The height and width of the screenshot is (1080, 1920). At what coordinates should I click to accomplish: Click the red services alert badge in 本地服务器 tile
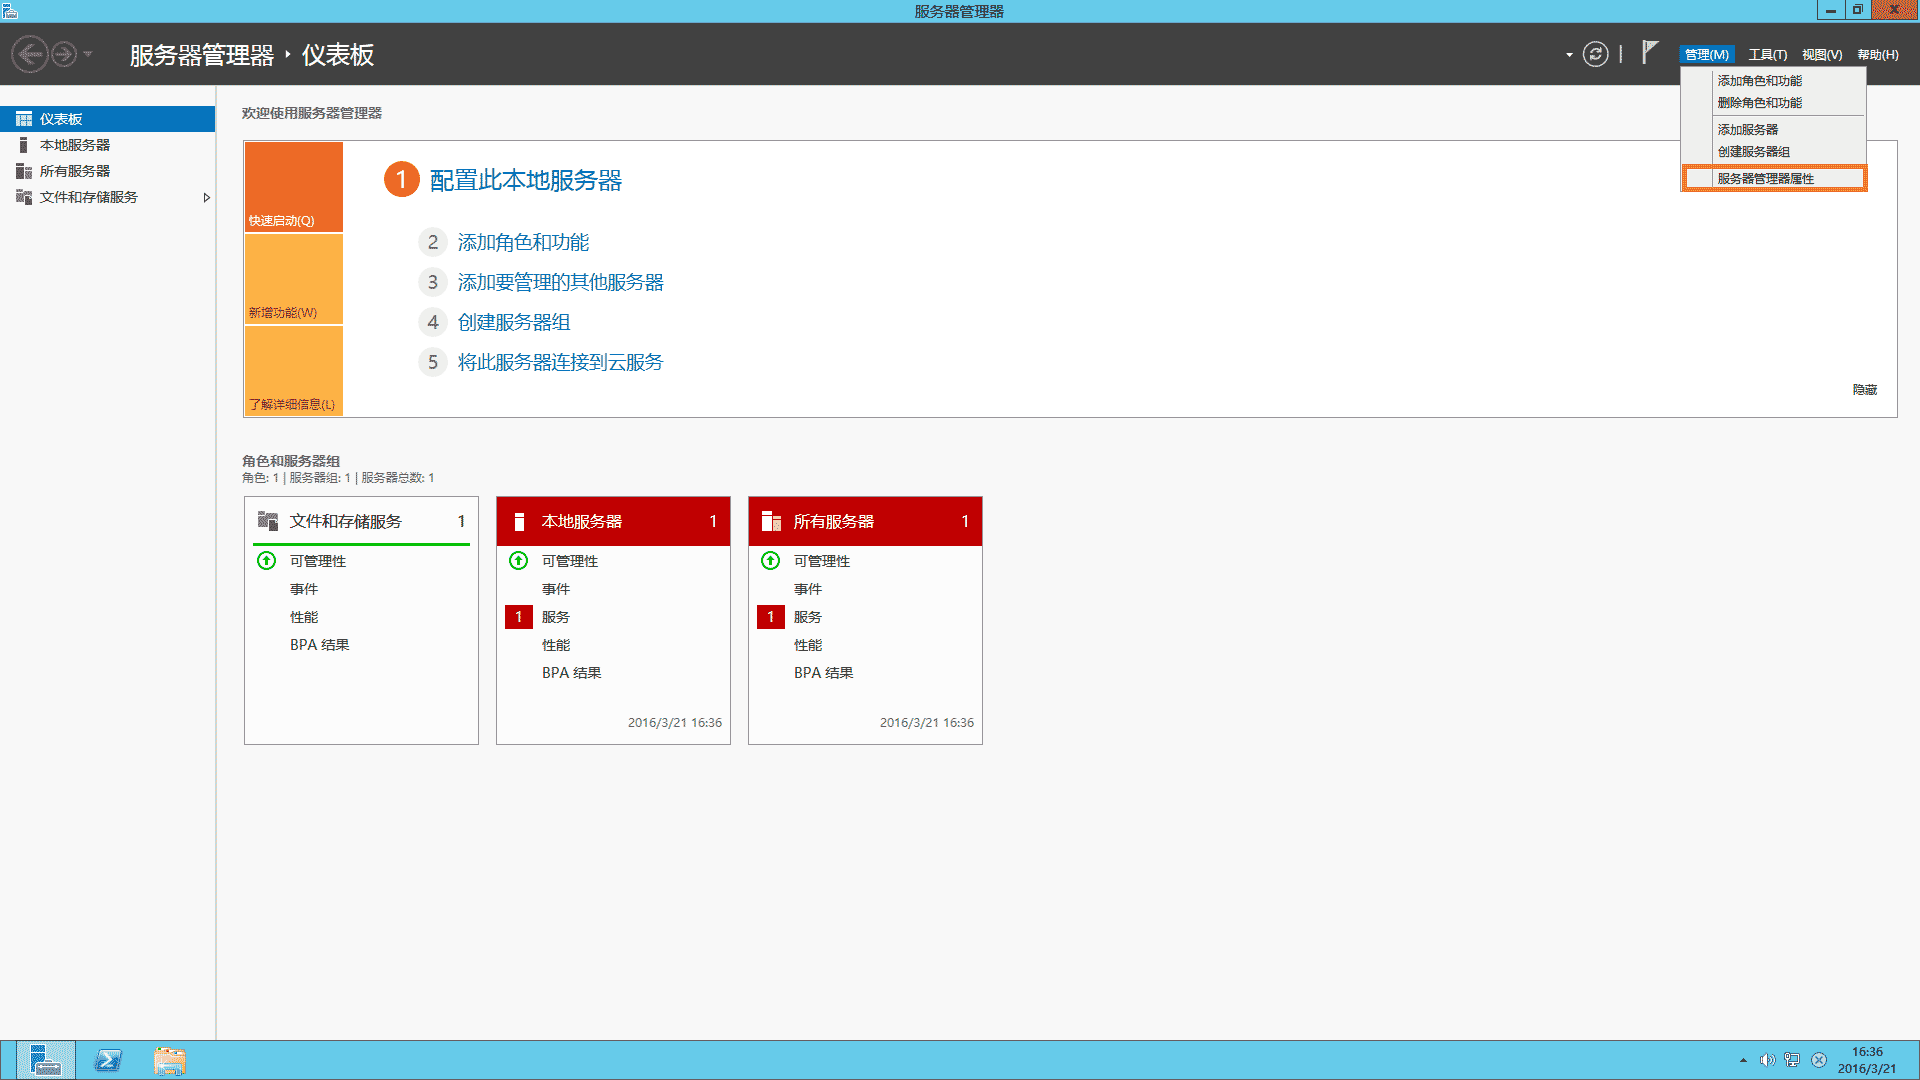coord(518,617)
